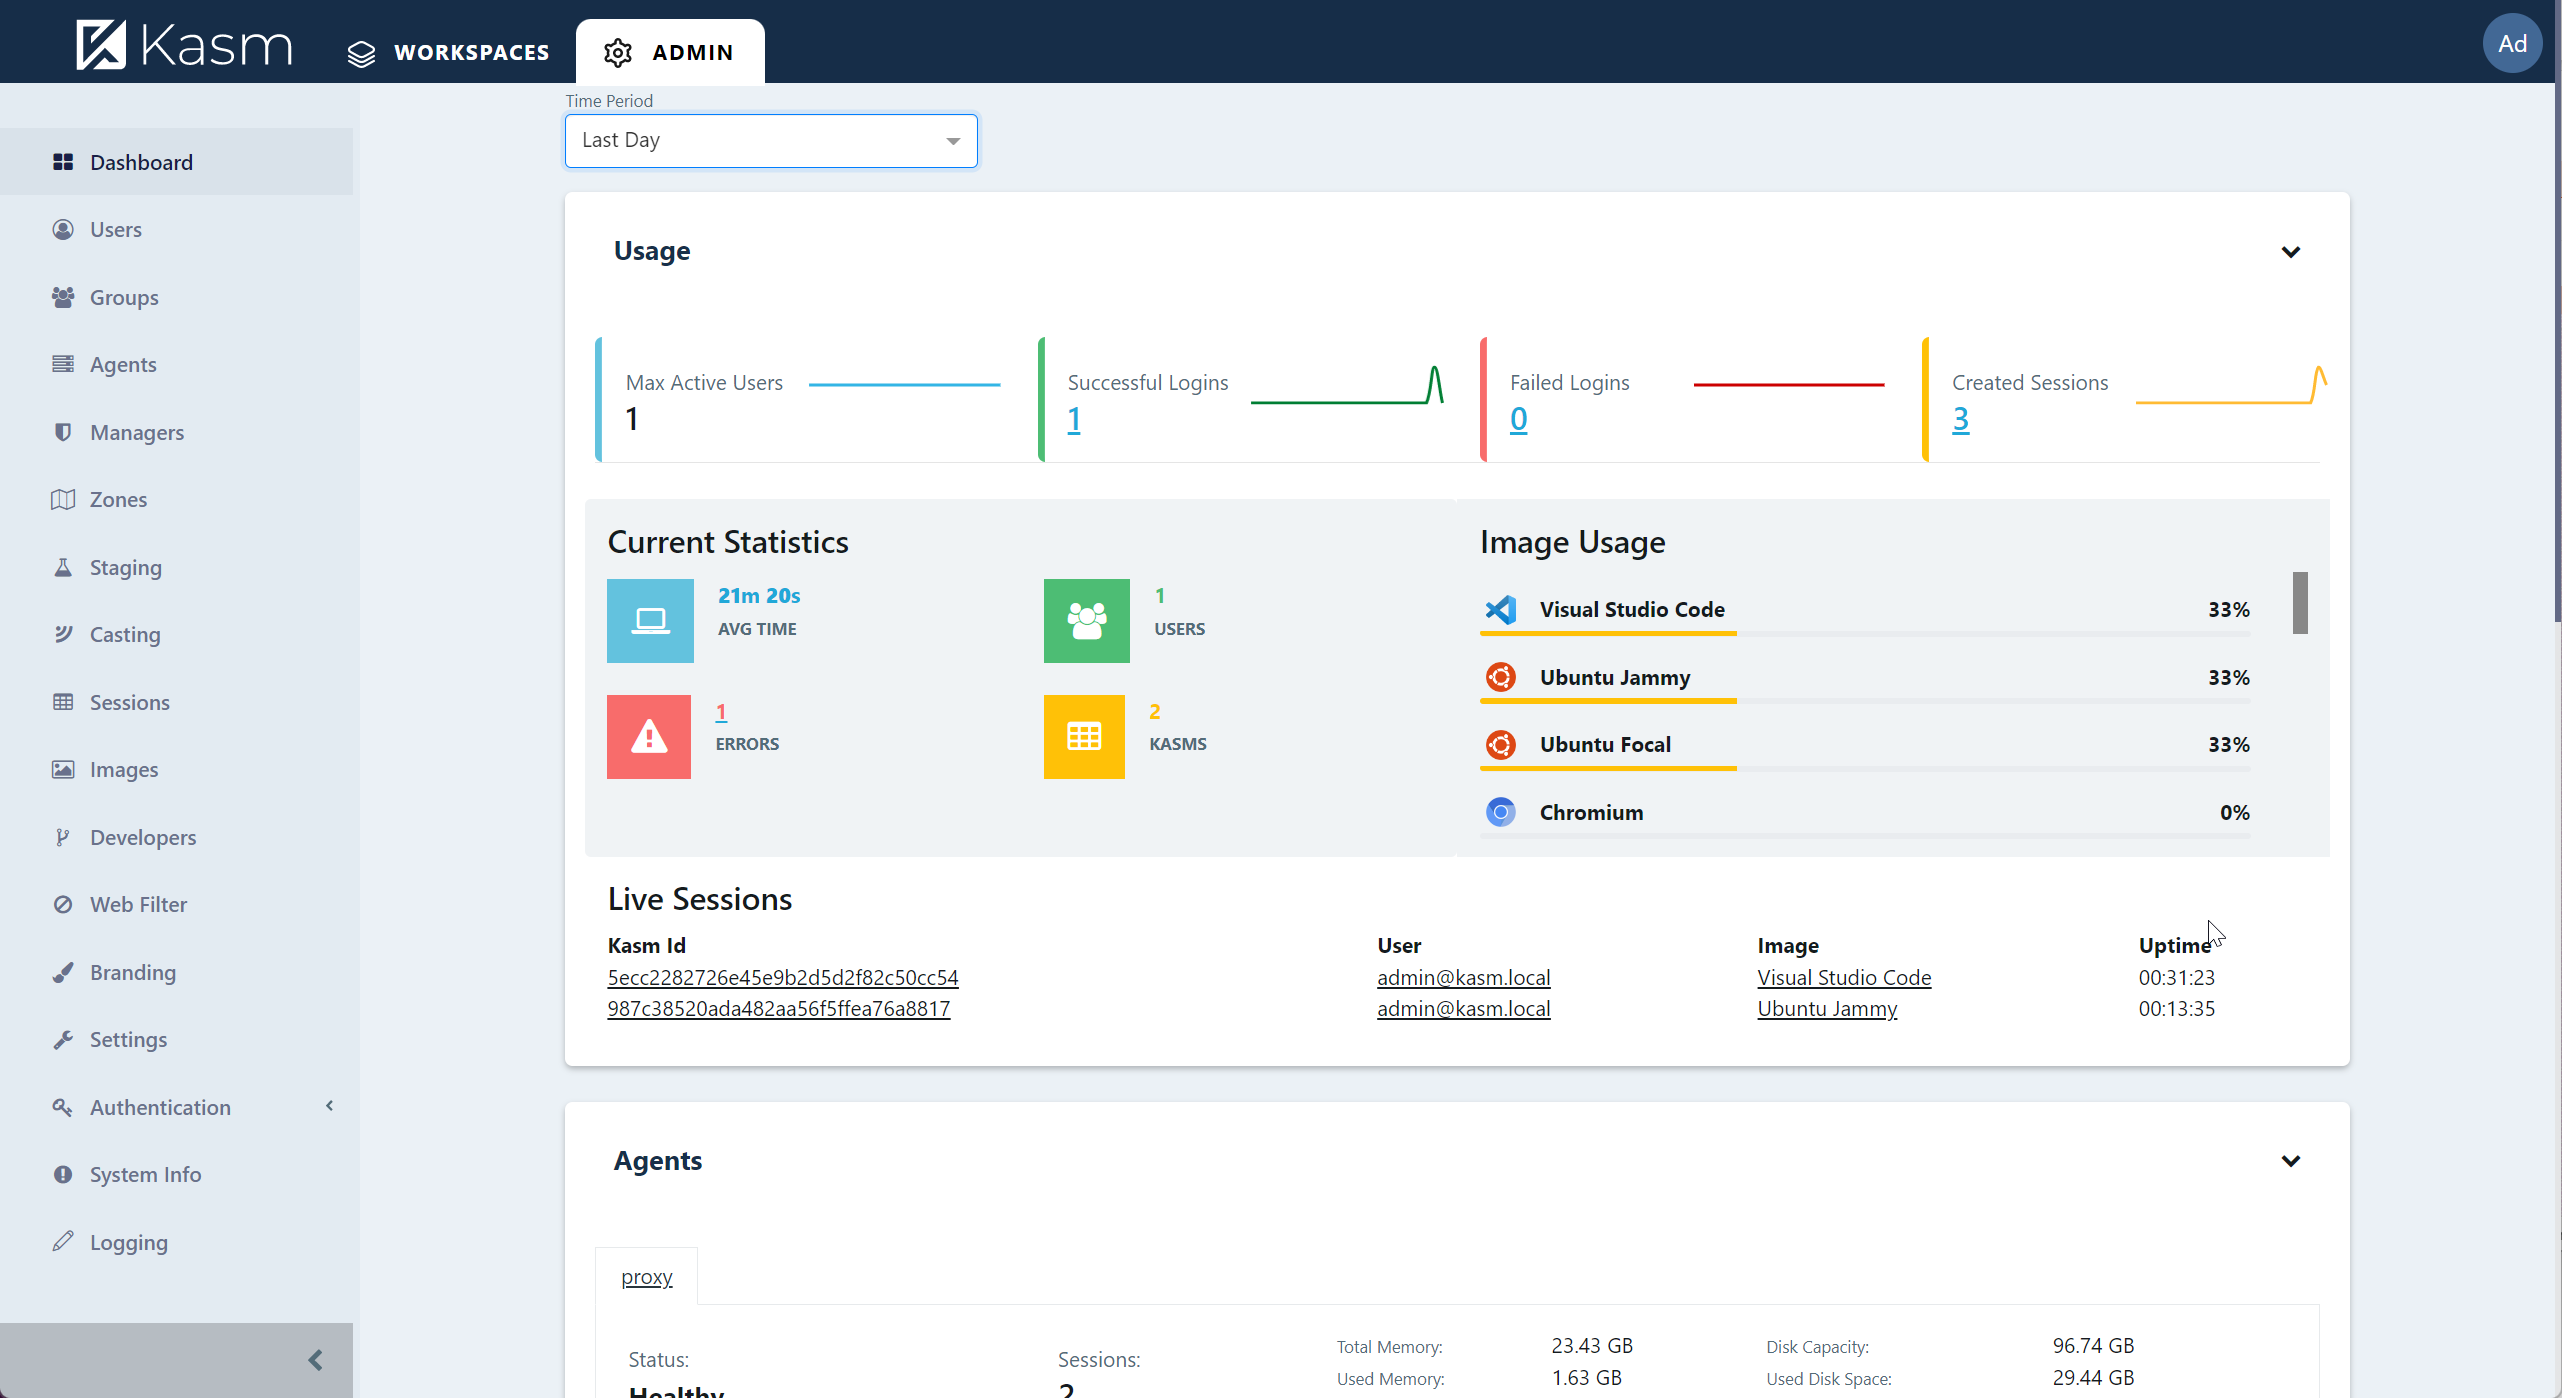Collapse the Agents panel chevron
The width and height of the screenshot is (2562, 1398).
pyautogui.click(x=2291, y=1161)
